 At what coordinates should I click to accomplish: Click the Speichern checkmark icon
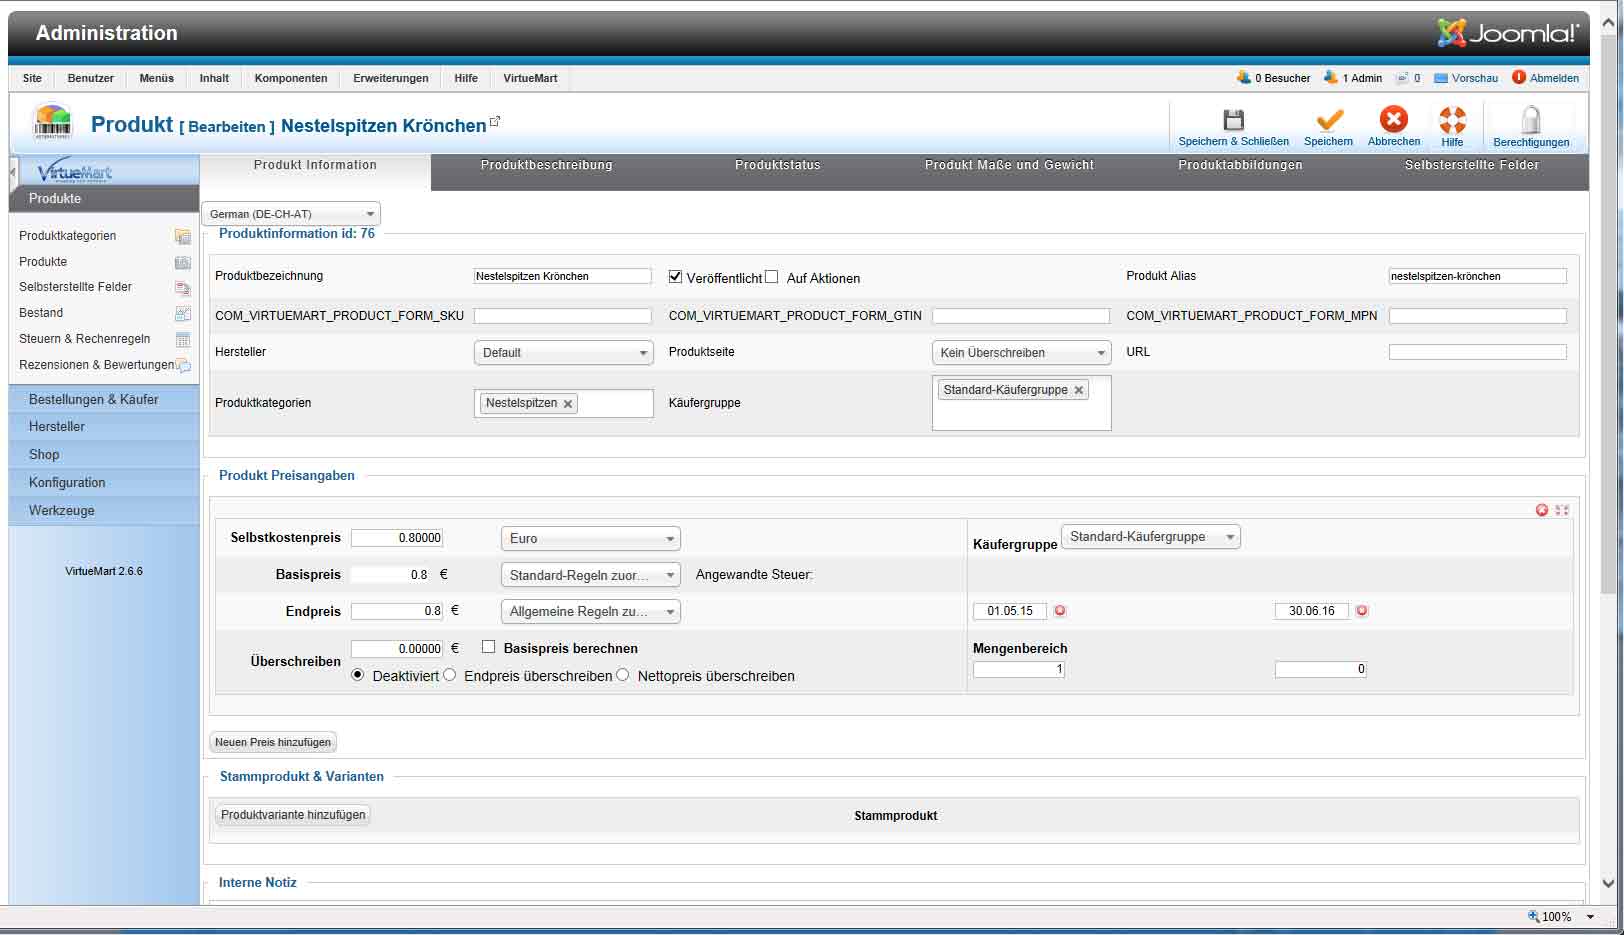coord(1328,120)
